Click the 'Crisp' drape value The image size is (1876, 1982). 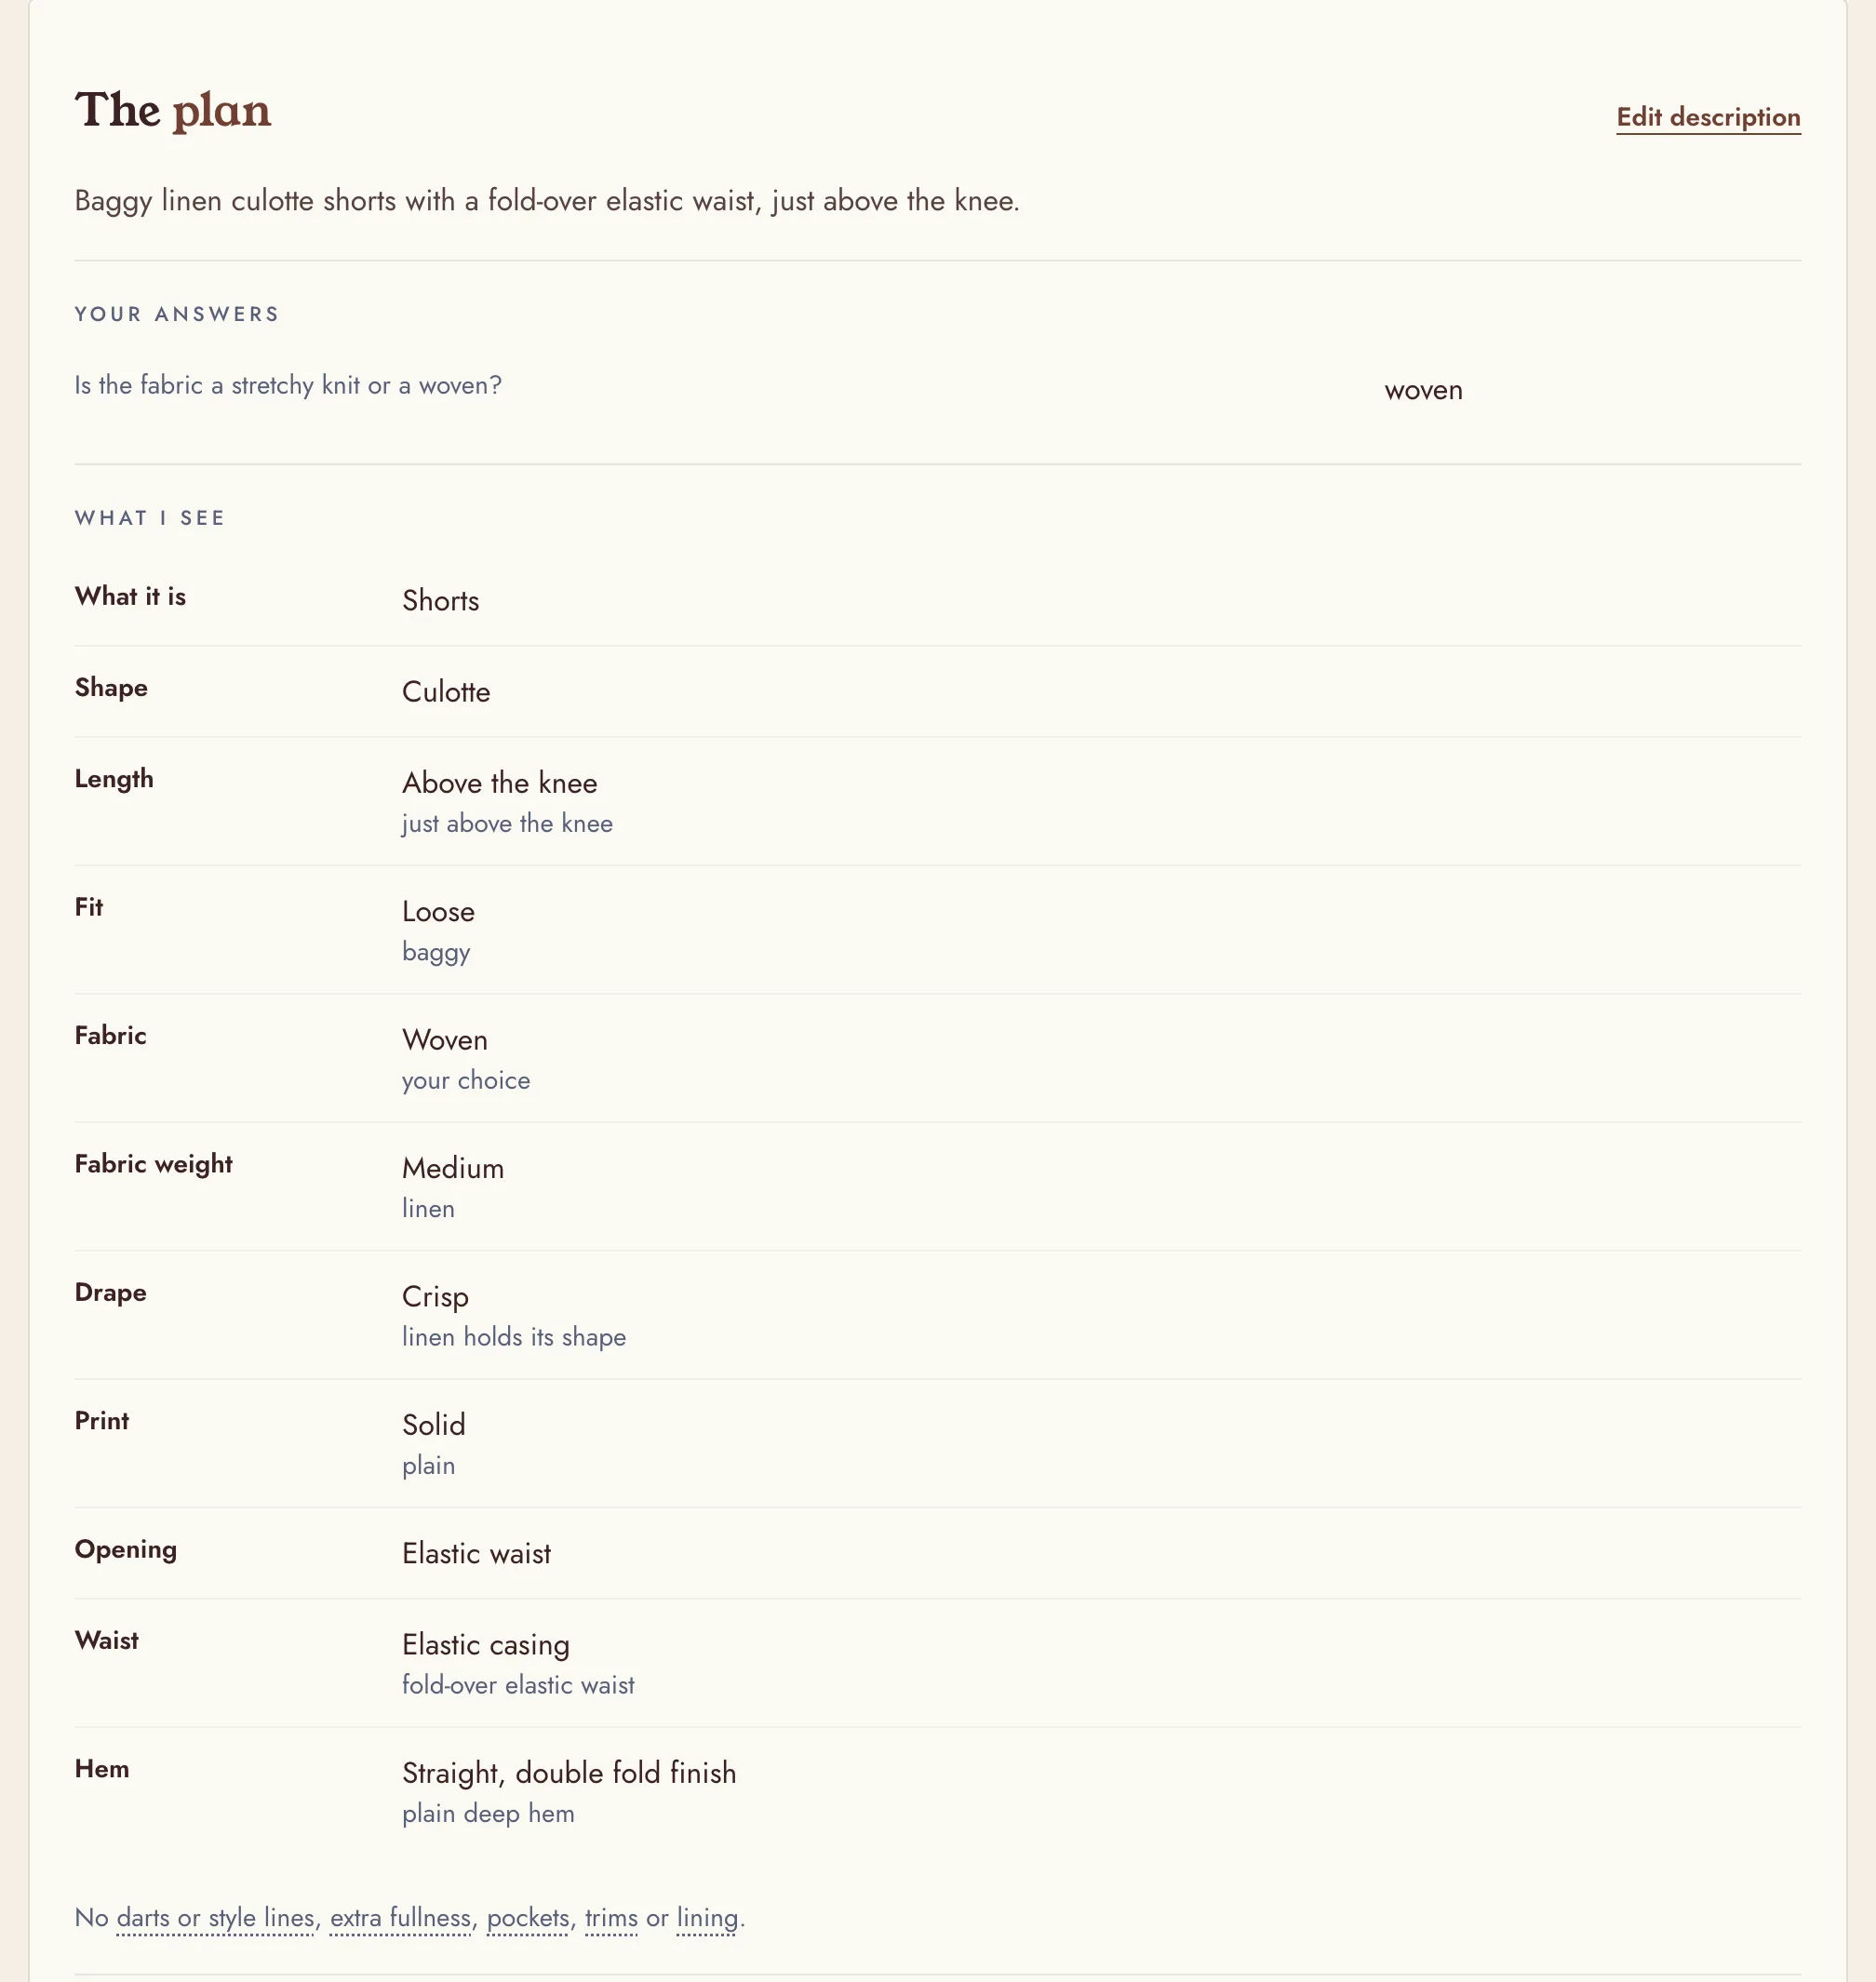[435, 1297]
